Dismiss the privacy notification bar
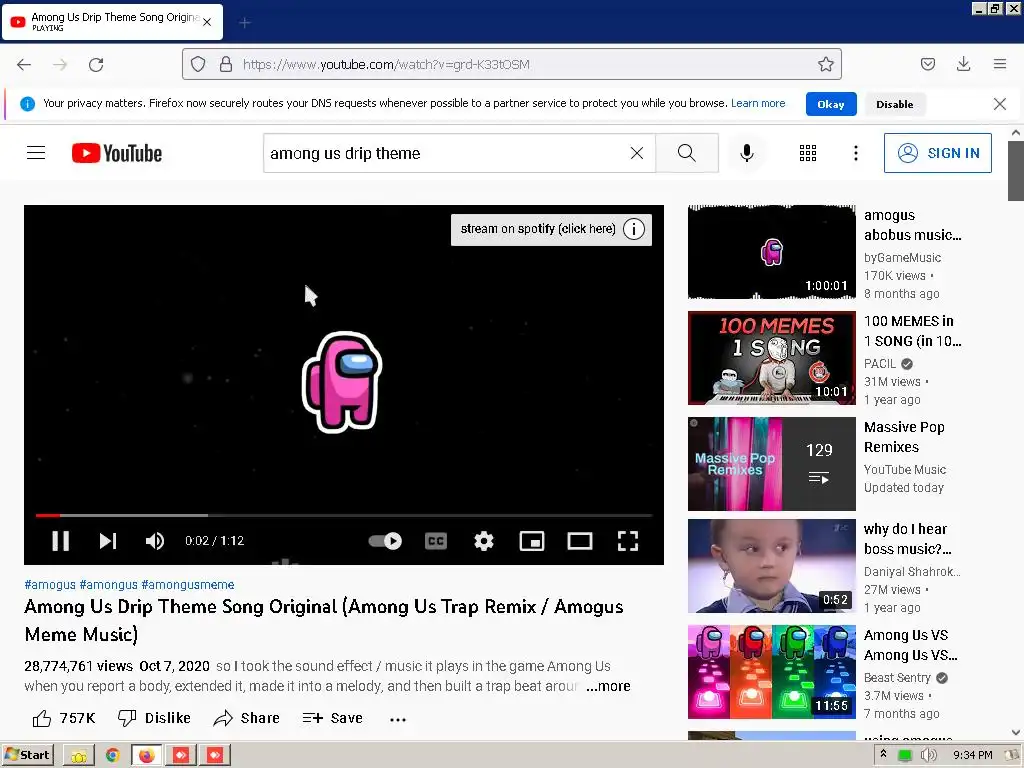This screenshot has height=768, width=1024. coord(999,104)
